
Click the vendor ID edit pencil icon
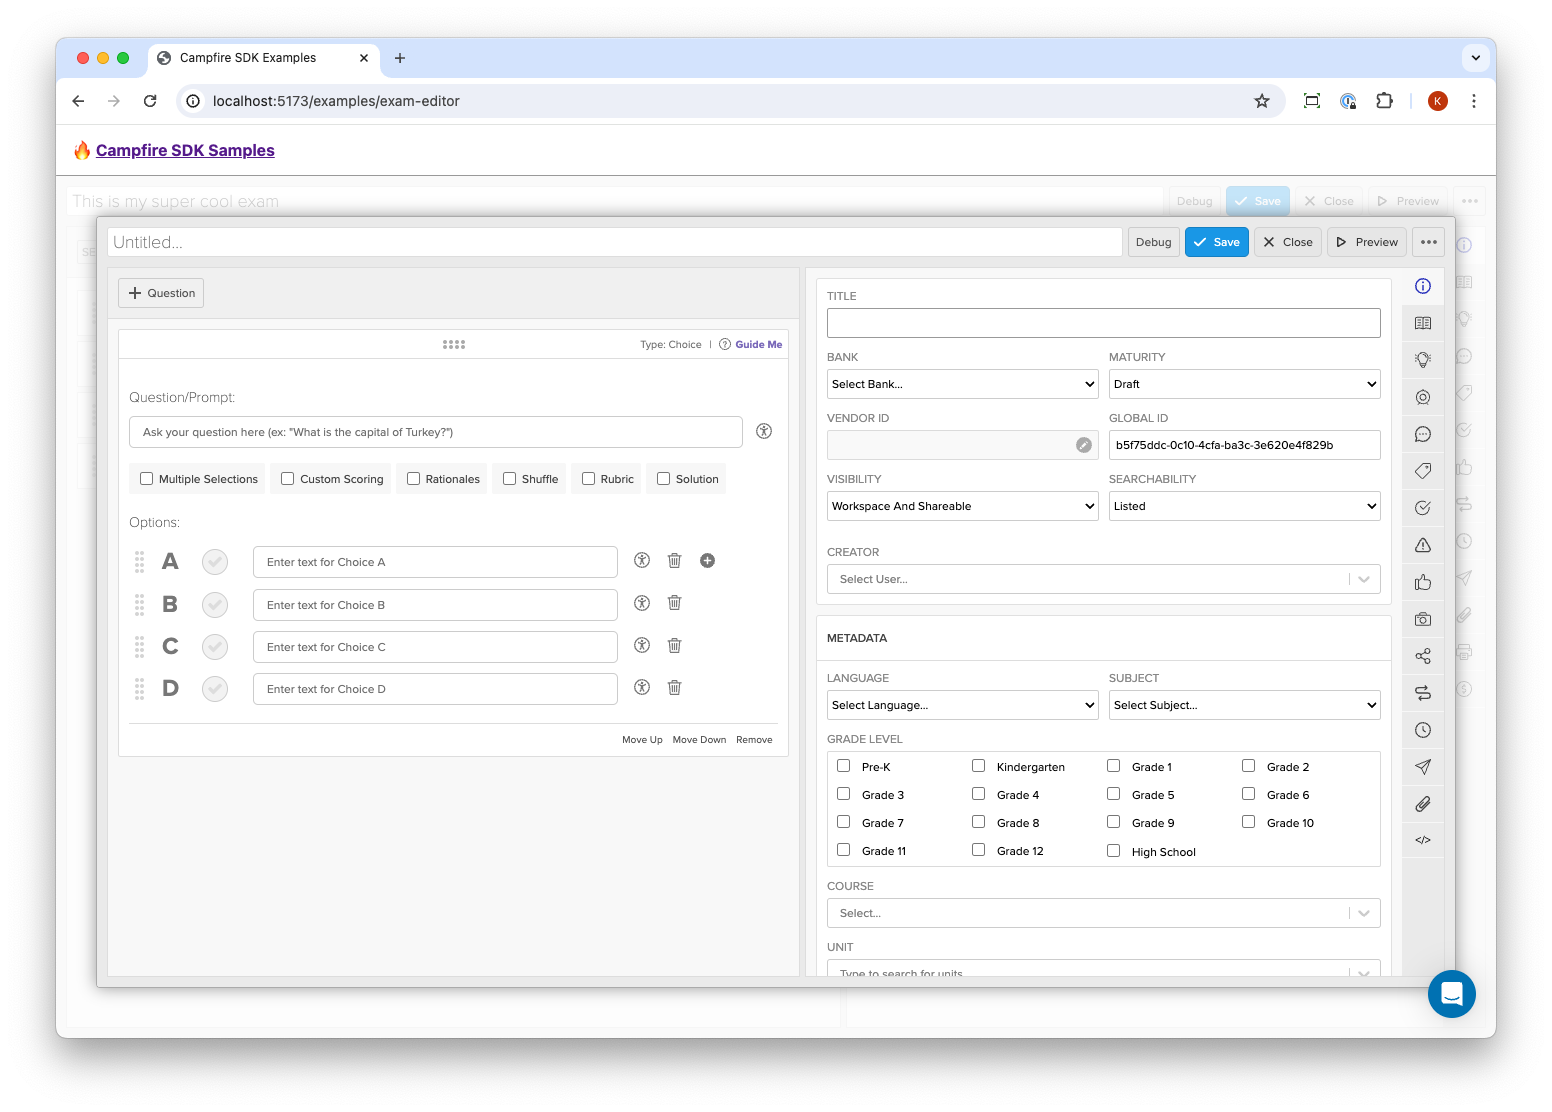click(1084, 445)
